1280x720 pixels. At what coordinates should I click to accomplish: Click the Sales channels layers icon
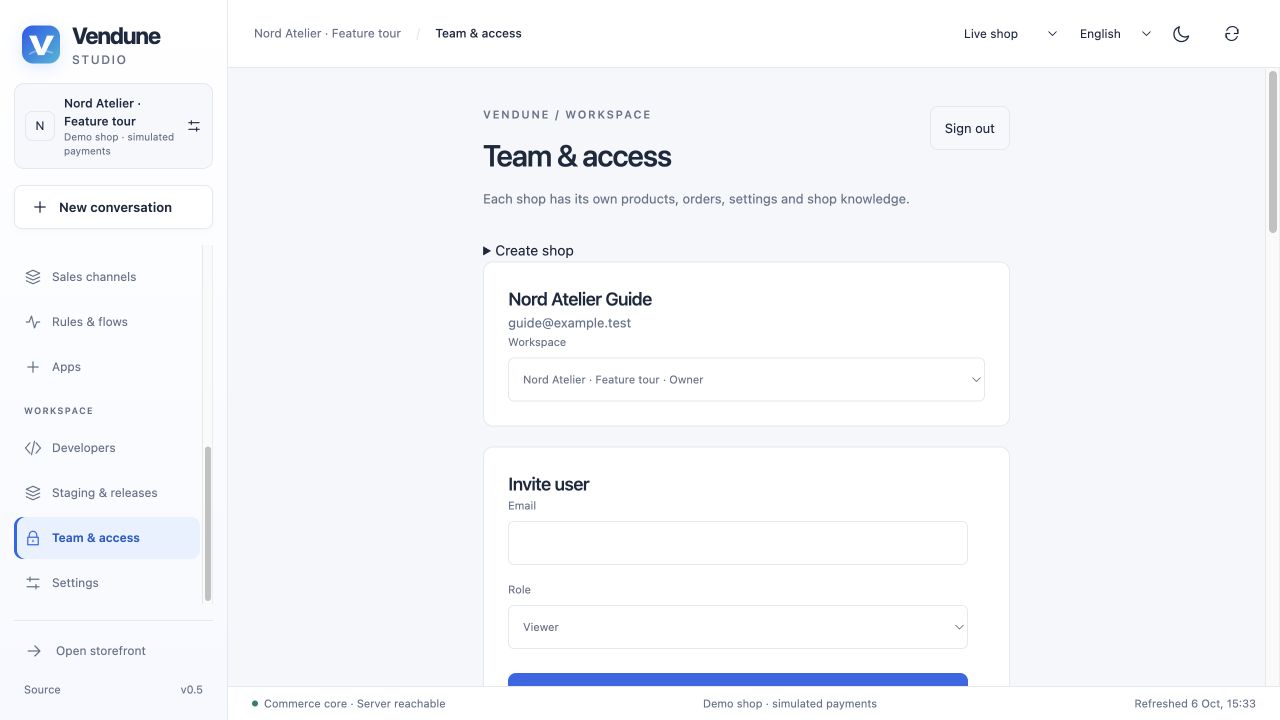pos(33,277)
